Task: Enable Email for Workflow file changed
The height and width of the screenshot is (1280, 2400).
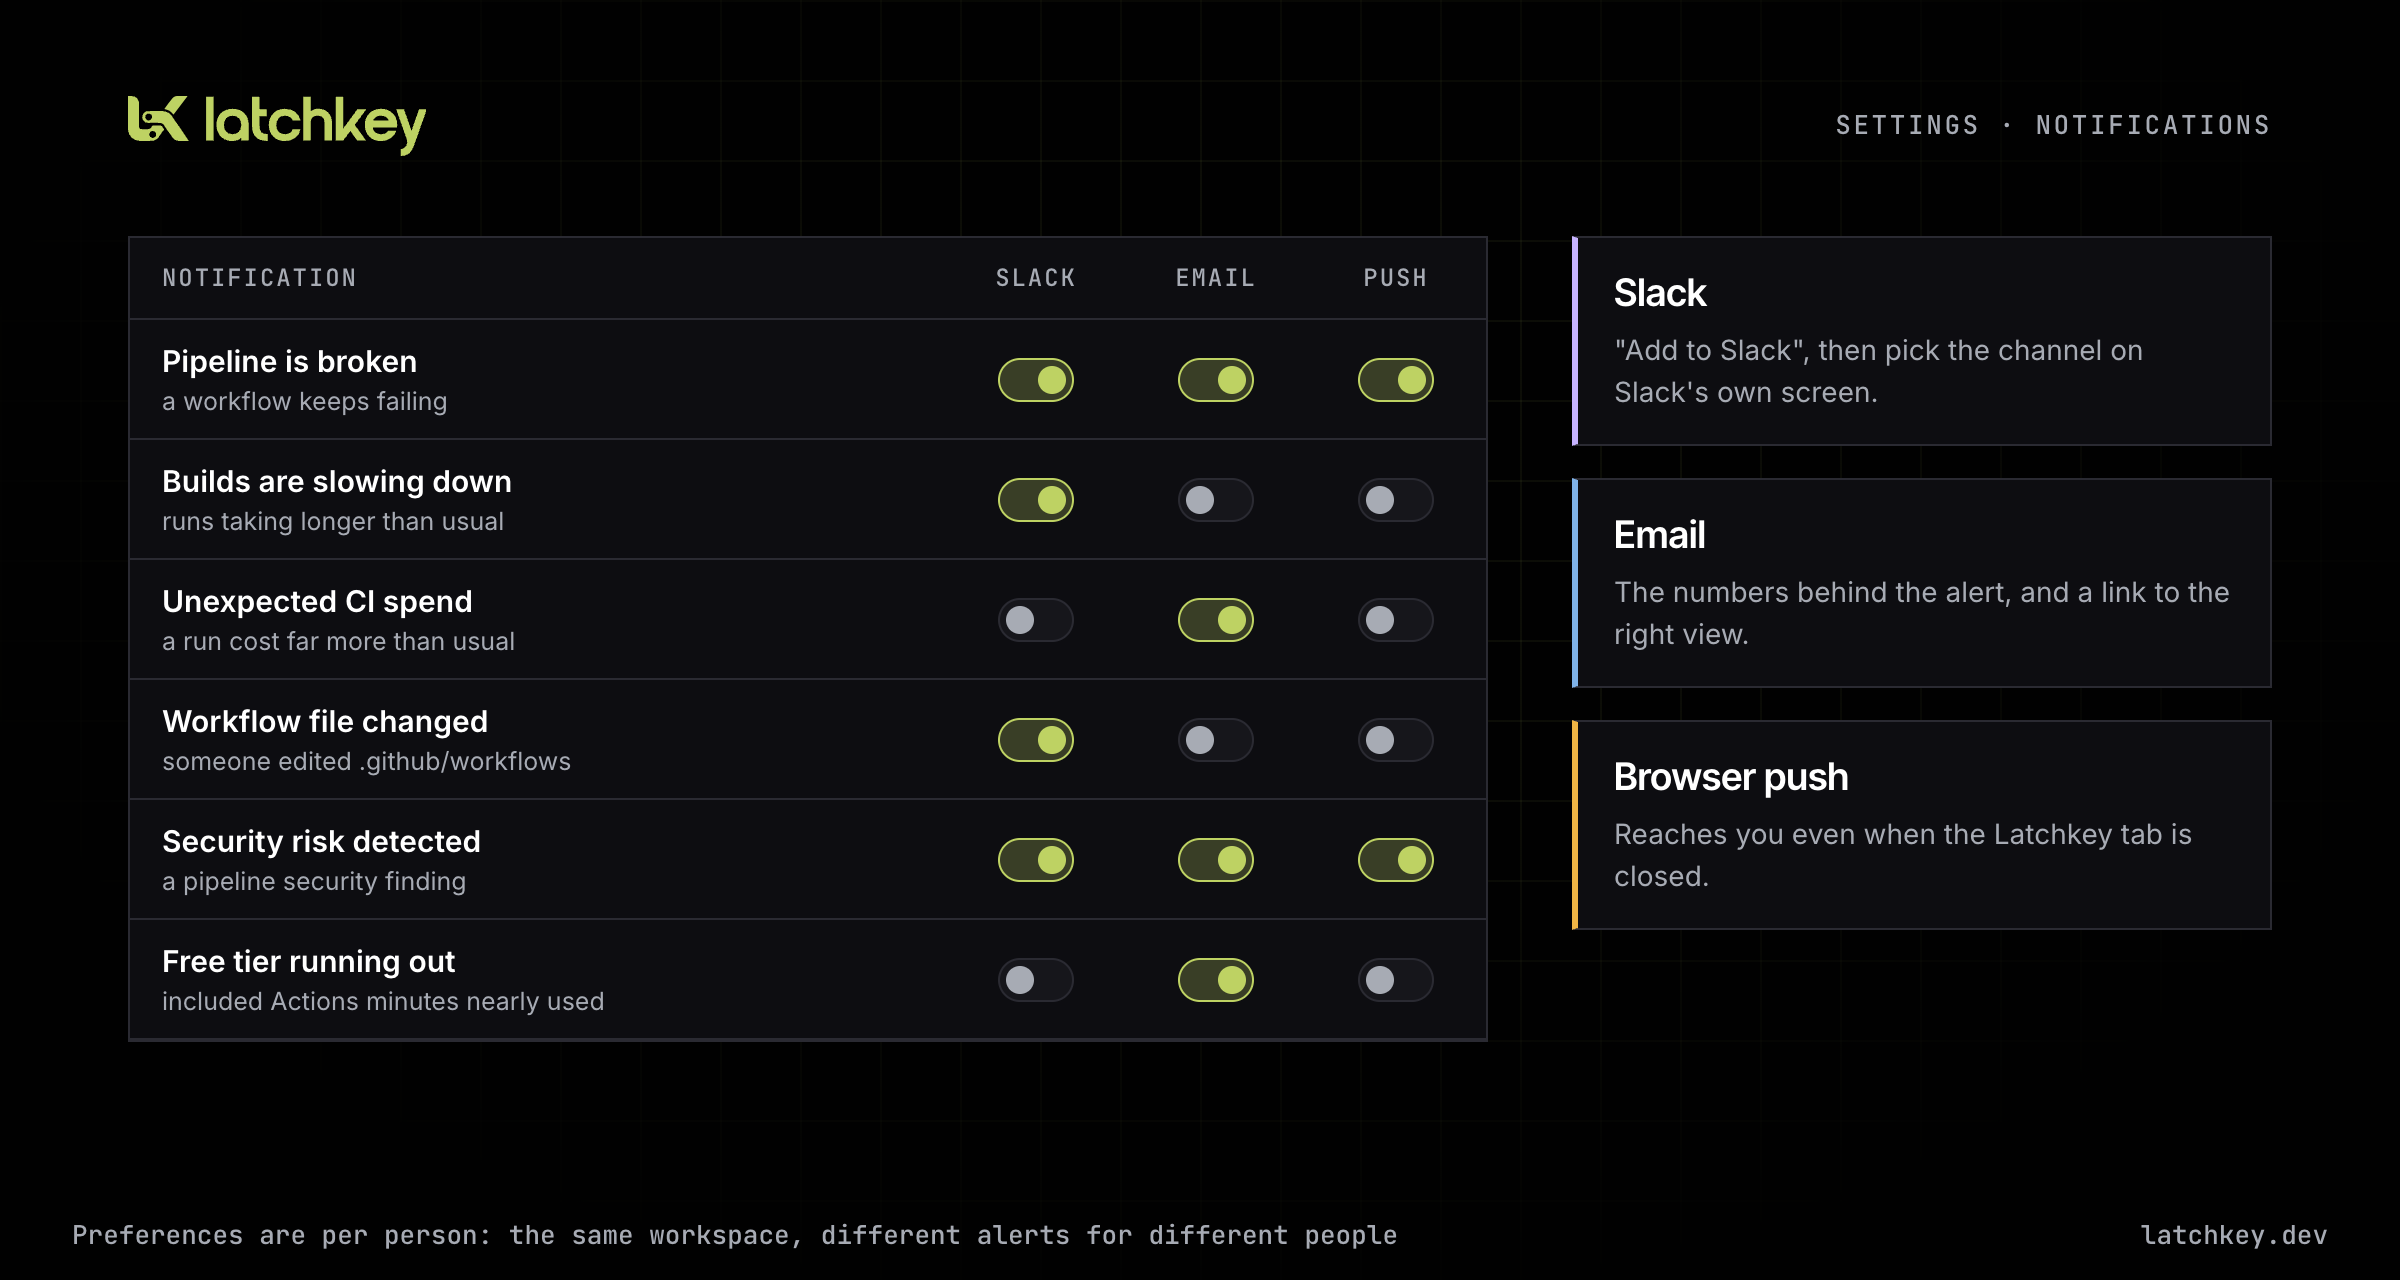Action: click(x=1216, y=740)
